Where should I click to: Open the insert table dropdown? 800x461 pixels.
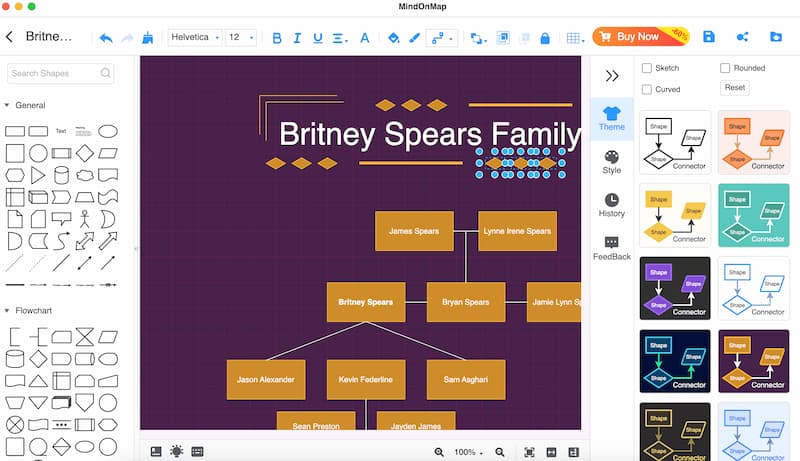(x=575, y=38)
